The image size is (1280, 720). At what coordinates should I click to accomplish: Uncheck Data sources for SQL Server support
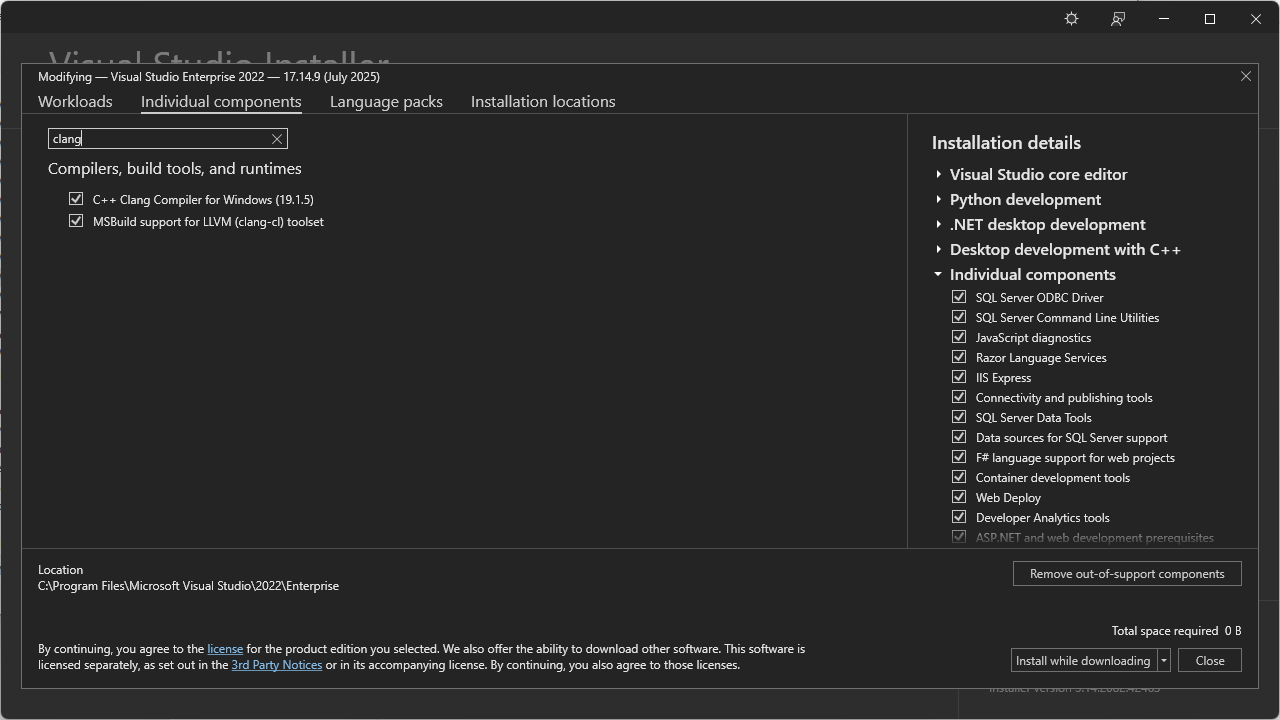pos(959,437)
